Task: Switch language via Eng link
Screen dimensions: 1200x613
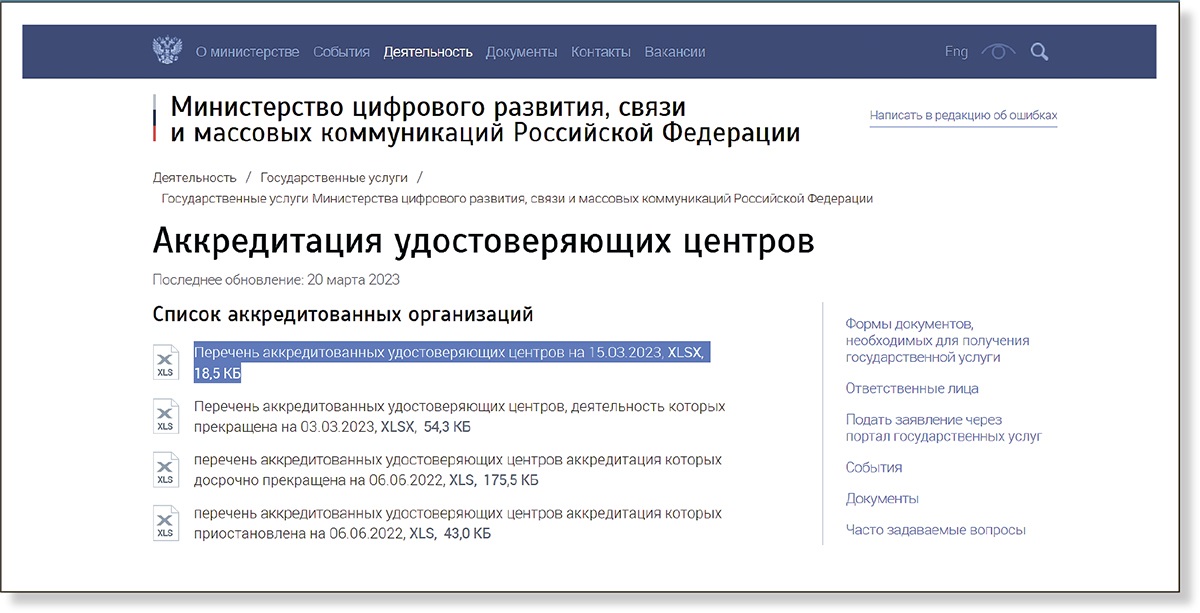Action: [956, 52]
